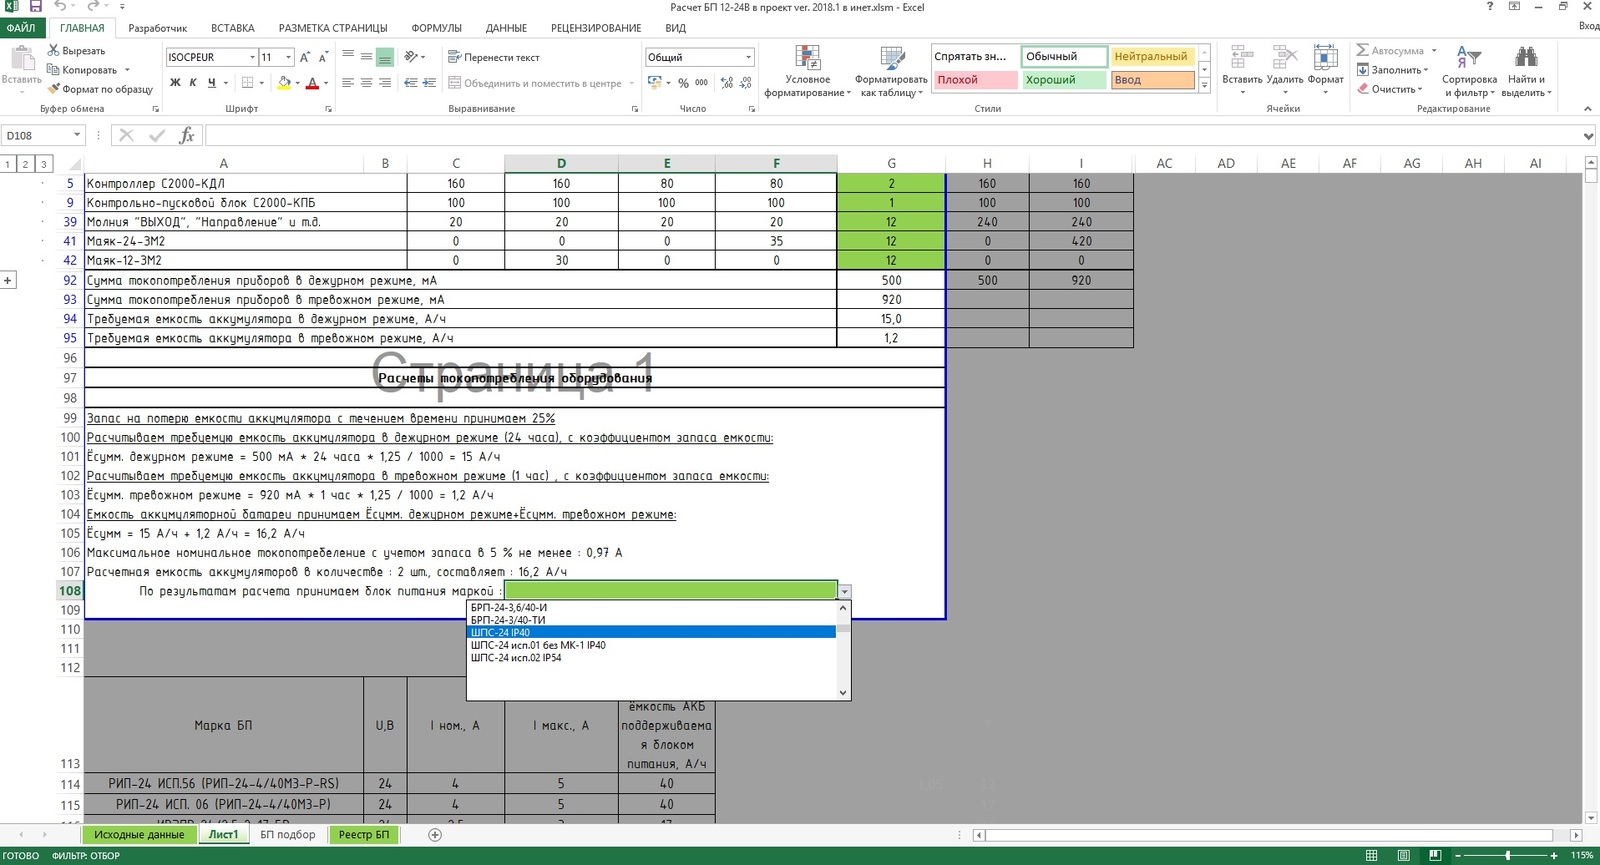Select the Нейтральный cell style
This screenshot has height=865, width=1600.
(x=1153, y=56)
